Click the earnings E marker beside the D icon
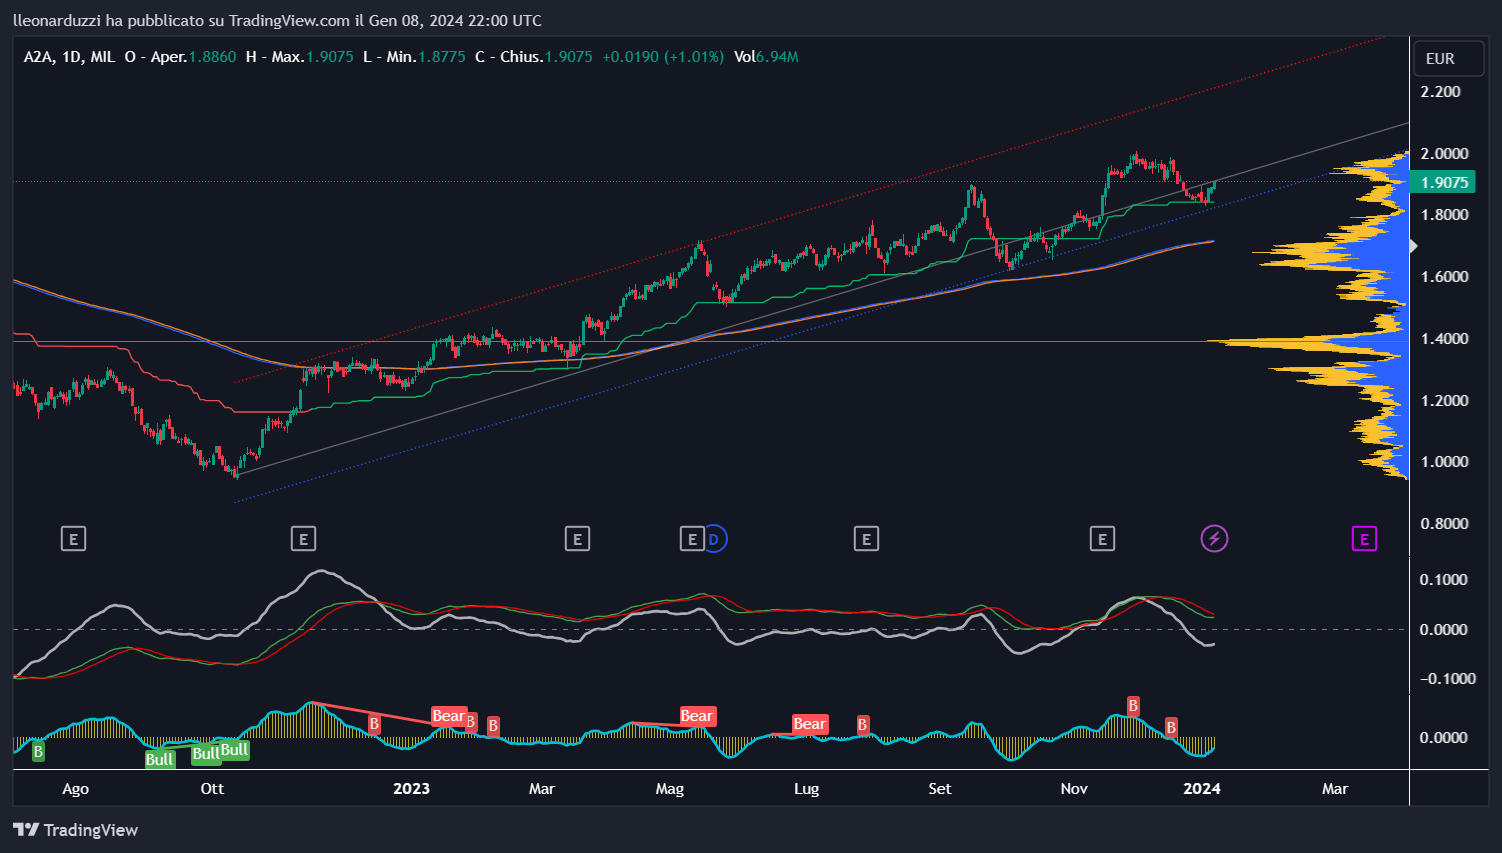The image size is (1502, 853). (692, 540)
